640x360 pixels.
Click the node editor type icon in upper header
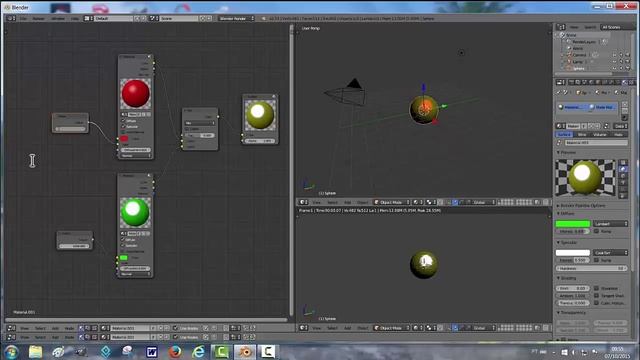[x=11, y=328]
